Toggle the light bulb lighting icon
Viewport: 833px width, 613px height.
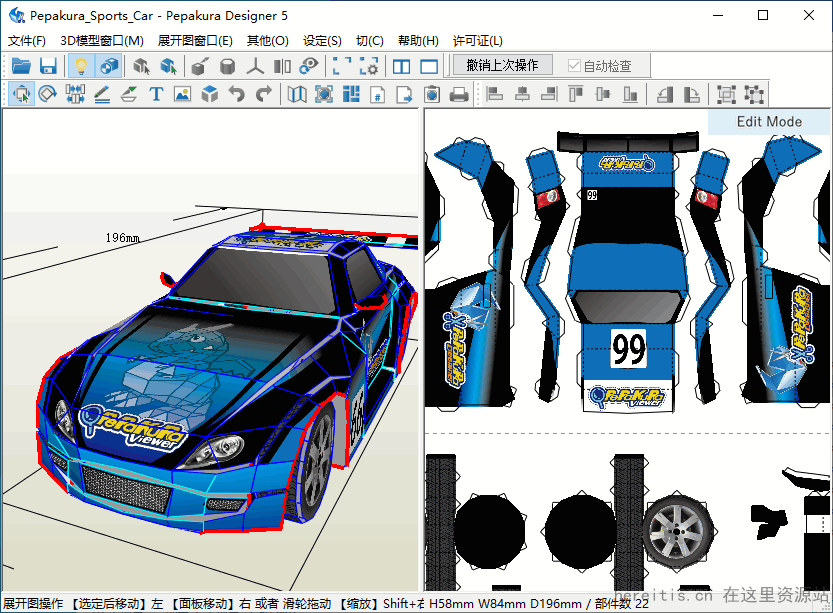[81, 66]
